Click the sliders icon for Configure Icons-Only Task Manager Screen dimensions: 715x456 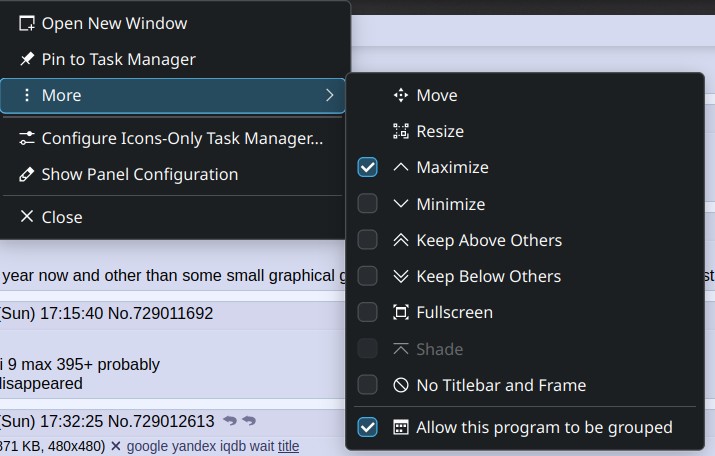coord(27,138)
